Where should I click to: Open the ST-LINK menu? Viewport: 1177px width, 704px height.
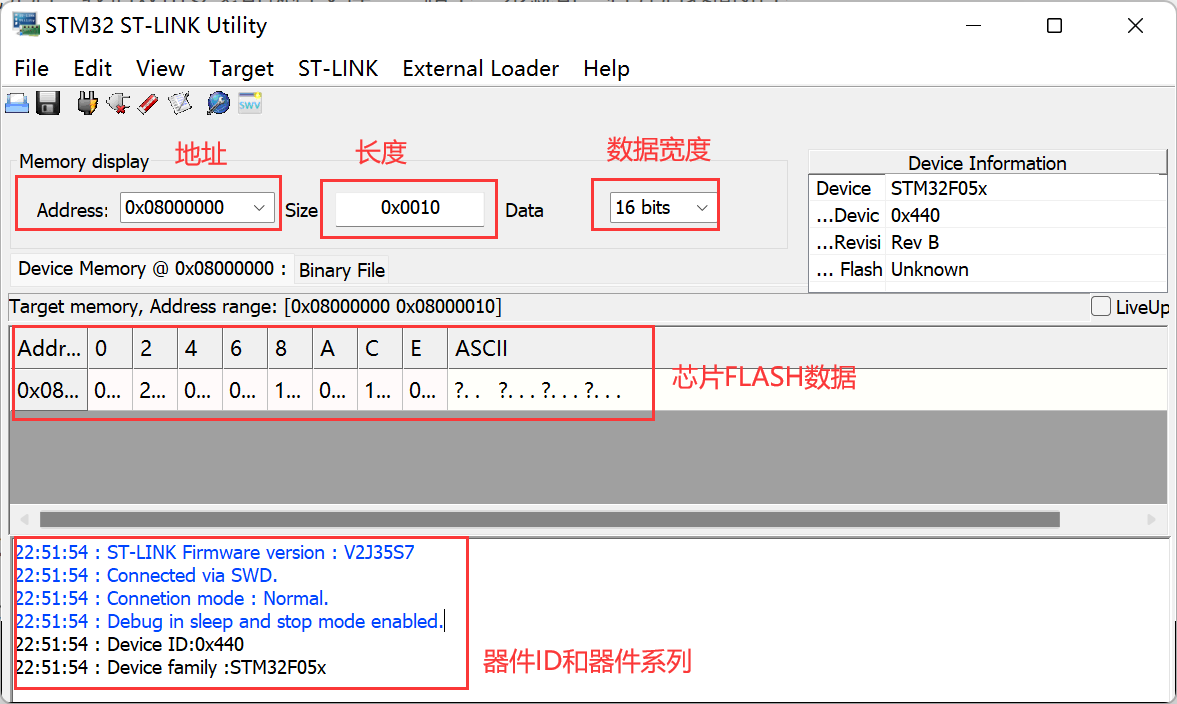pyautogui.click(x=338, y=69)
